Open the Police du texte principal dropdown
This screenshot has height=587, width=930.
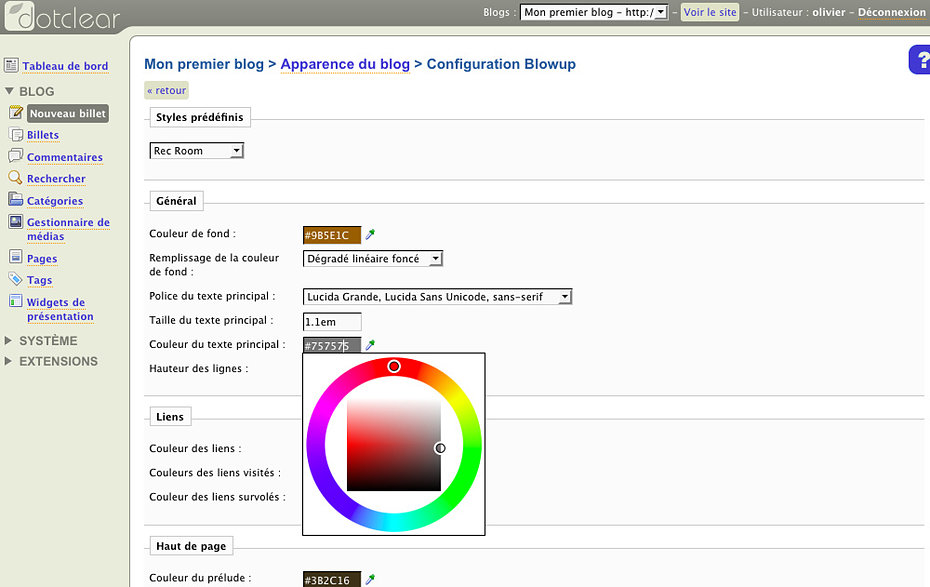tap(437, 296)
